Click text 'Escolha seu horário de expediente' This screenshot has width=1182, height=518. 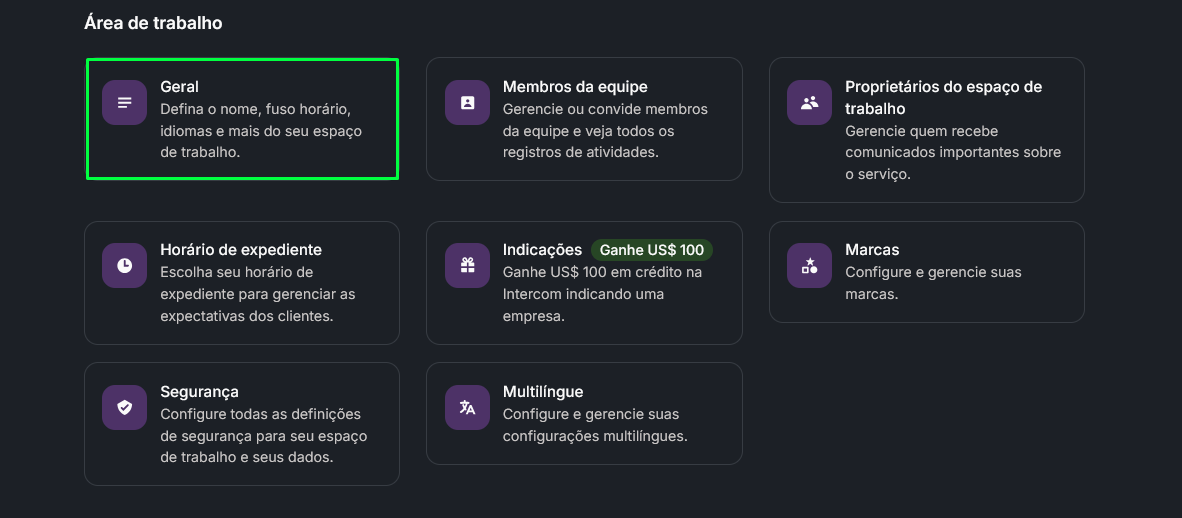tap(237, 283)
